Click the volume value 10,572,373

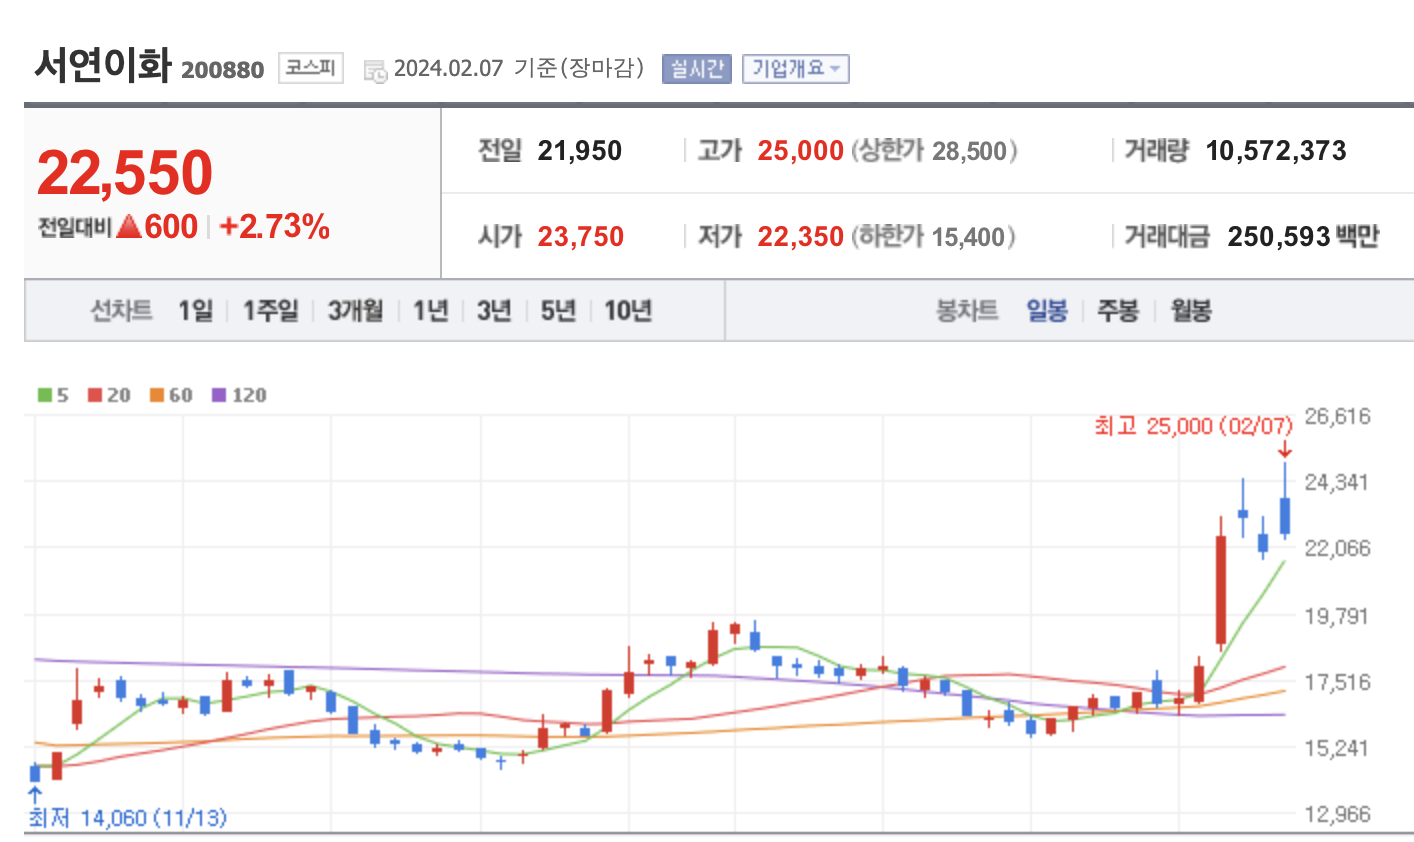coord(1276,151)
